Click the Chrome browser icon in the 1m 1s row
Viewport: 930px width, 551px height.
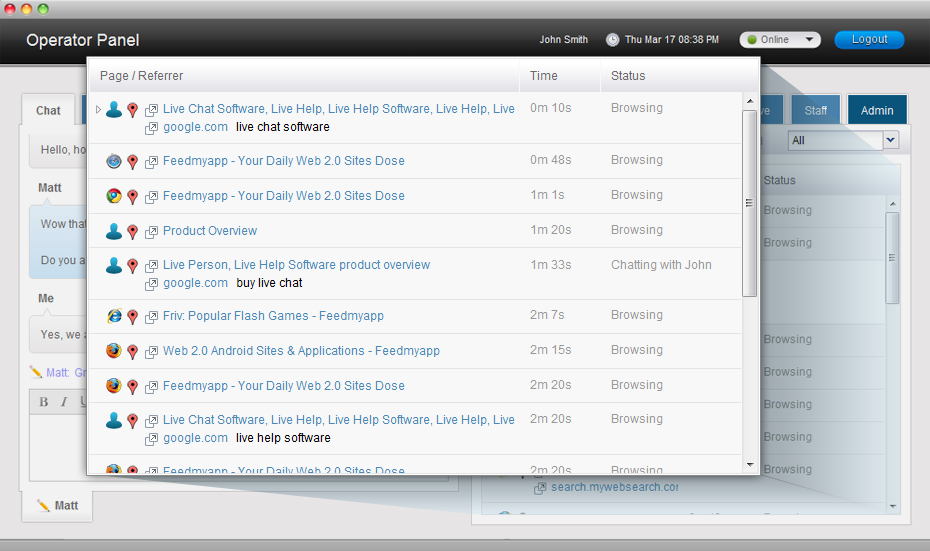pyautogui.click(x=114, y=196)
